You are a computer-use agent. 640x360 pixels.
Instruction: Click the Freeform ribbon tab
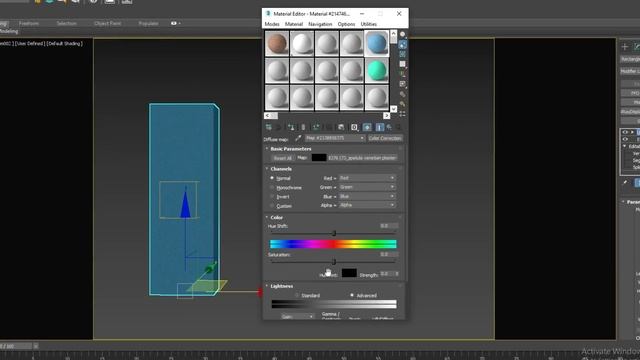tap(29, 24)
